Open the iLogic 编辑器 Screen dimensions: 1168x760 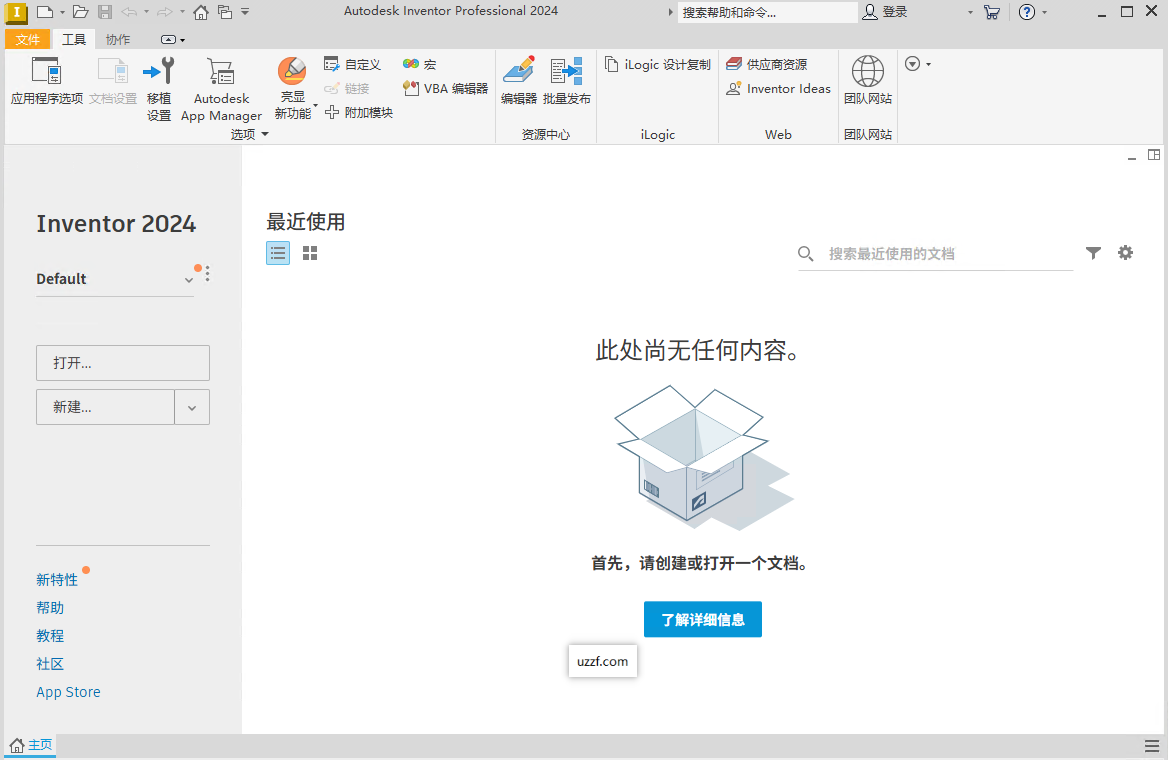(518, 80)
